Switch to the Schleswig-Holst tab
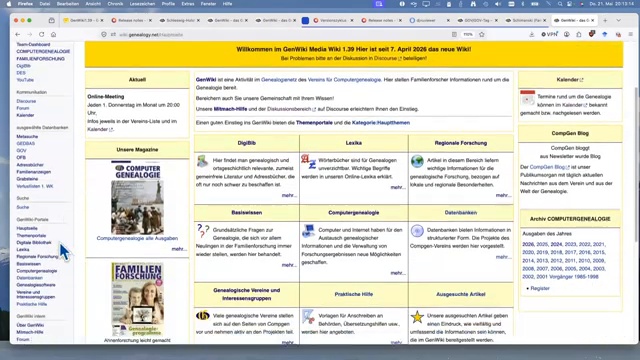The width and height of the screenshot is (640, 360). coord(180,20)
